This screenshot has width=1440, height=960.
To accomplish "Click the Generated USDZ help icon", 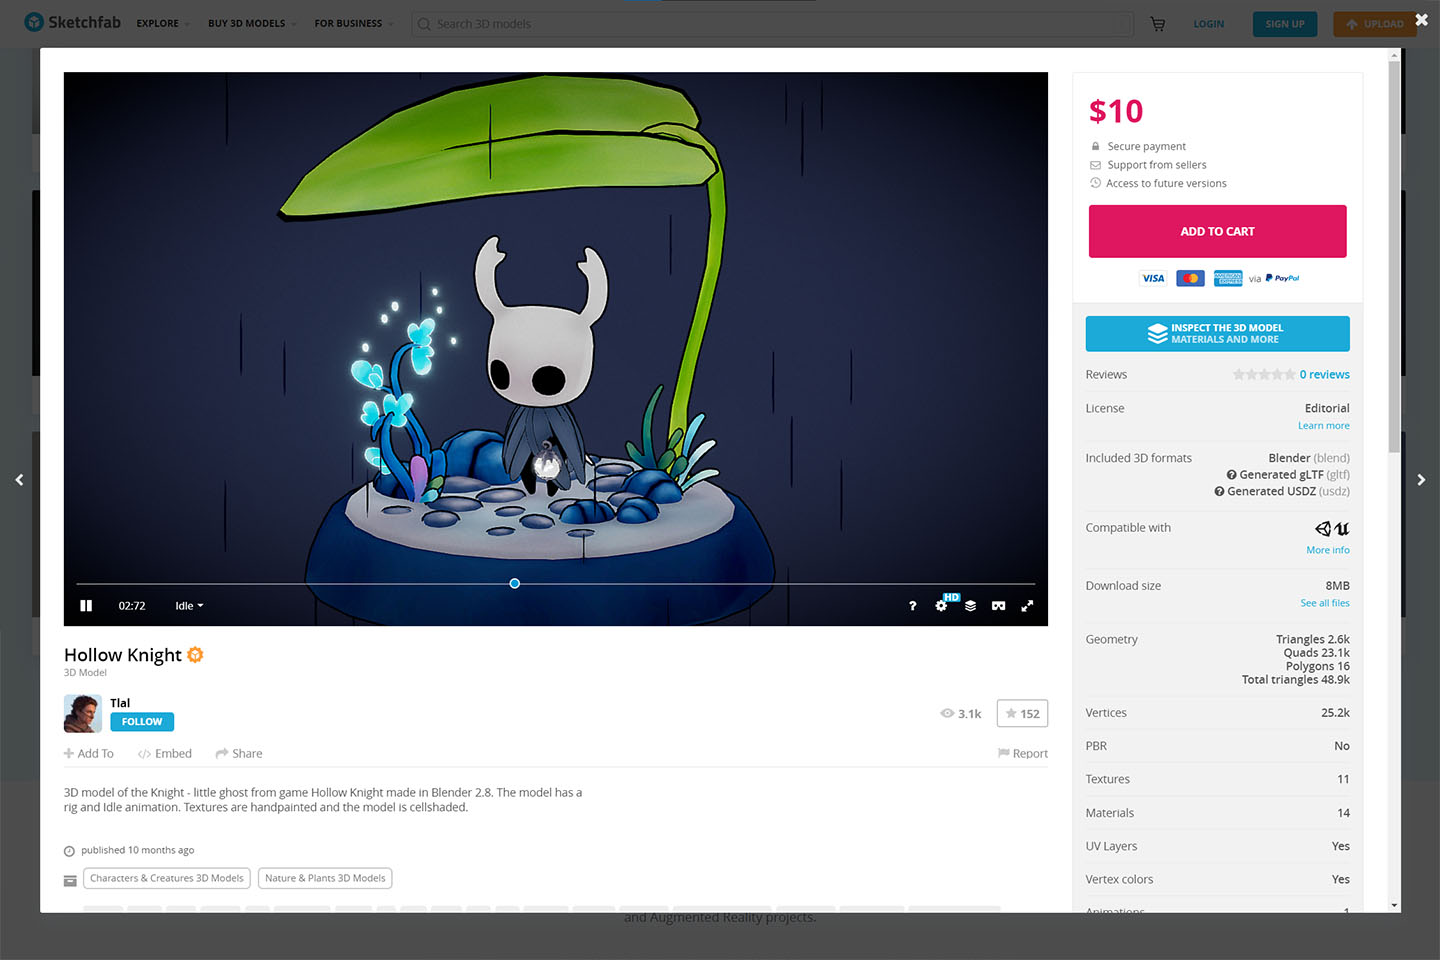I will [x=1219, y=491].
